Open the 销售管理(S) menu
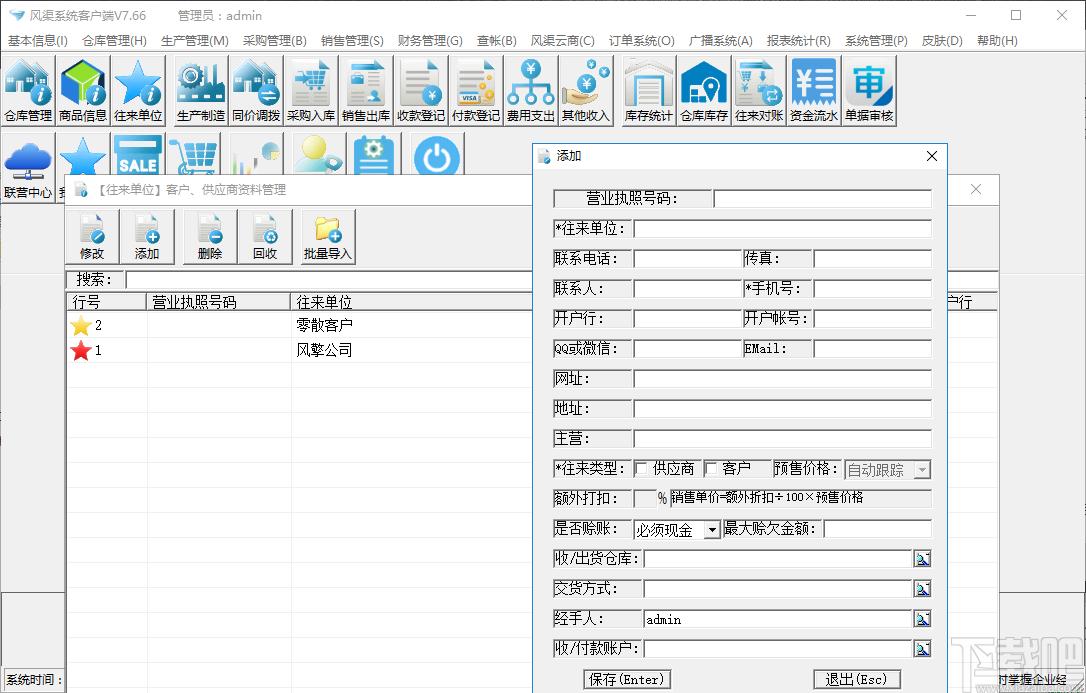The height and width of the screenshot is (693, 1086). tap(353, 41)
